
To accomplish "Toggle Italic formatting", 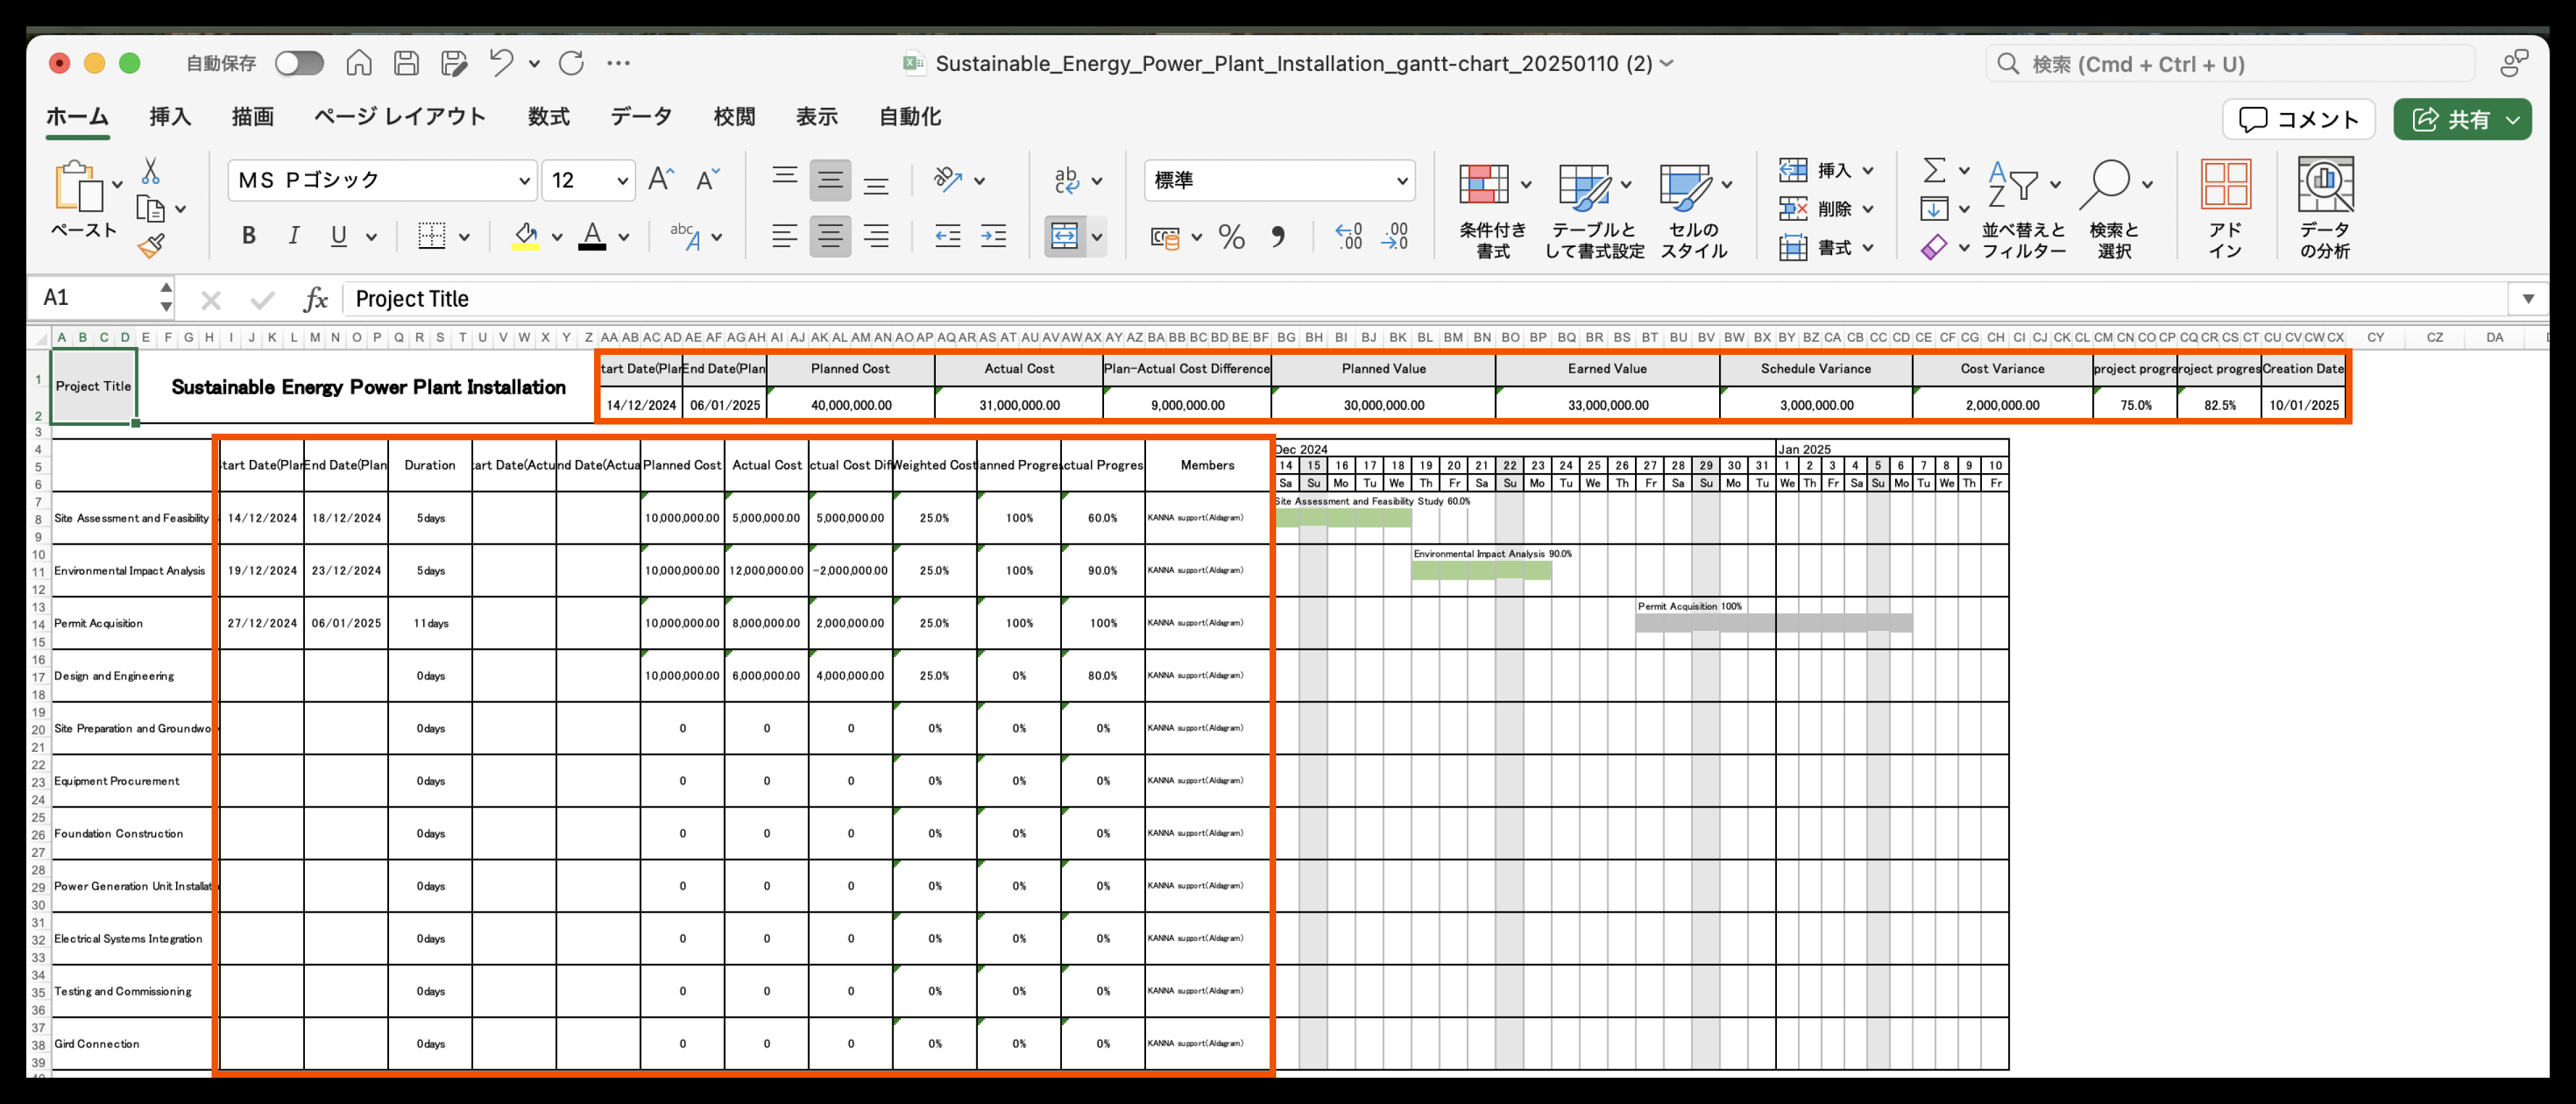I will (x=294, y=236).
